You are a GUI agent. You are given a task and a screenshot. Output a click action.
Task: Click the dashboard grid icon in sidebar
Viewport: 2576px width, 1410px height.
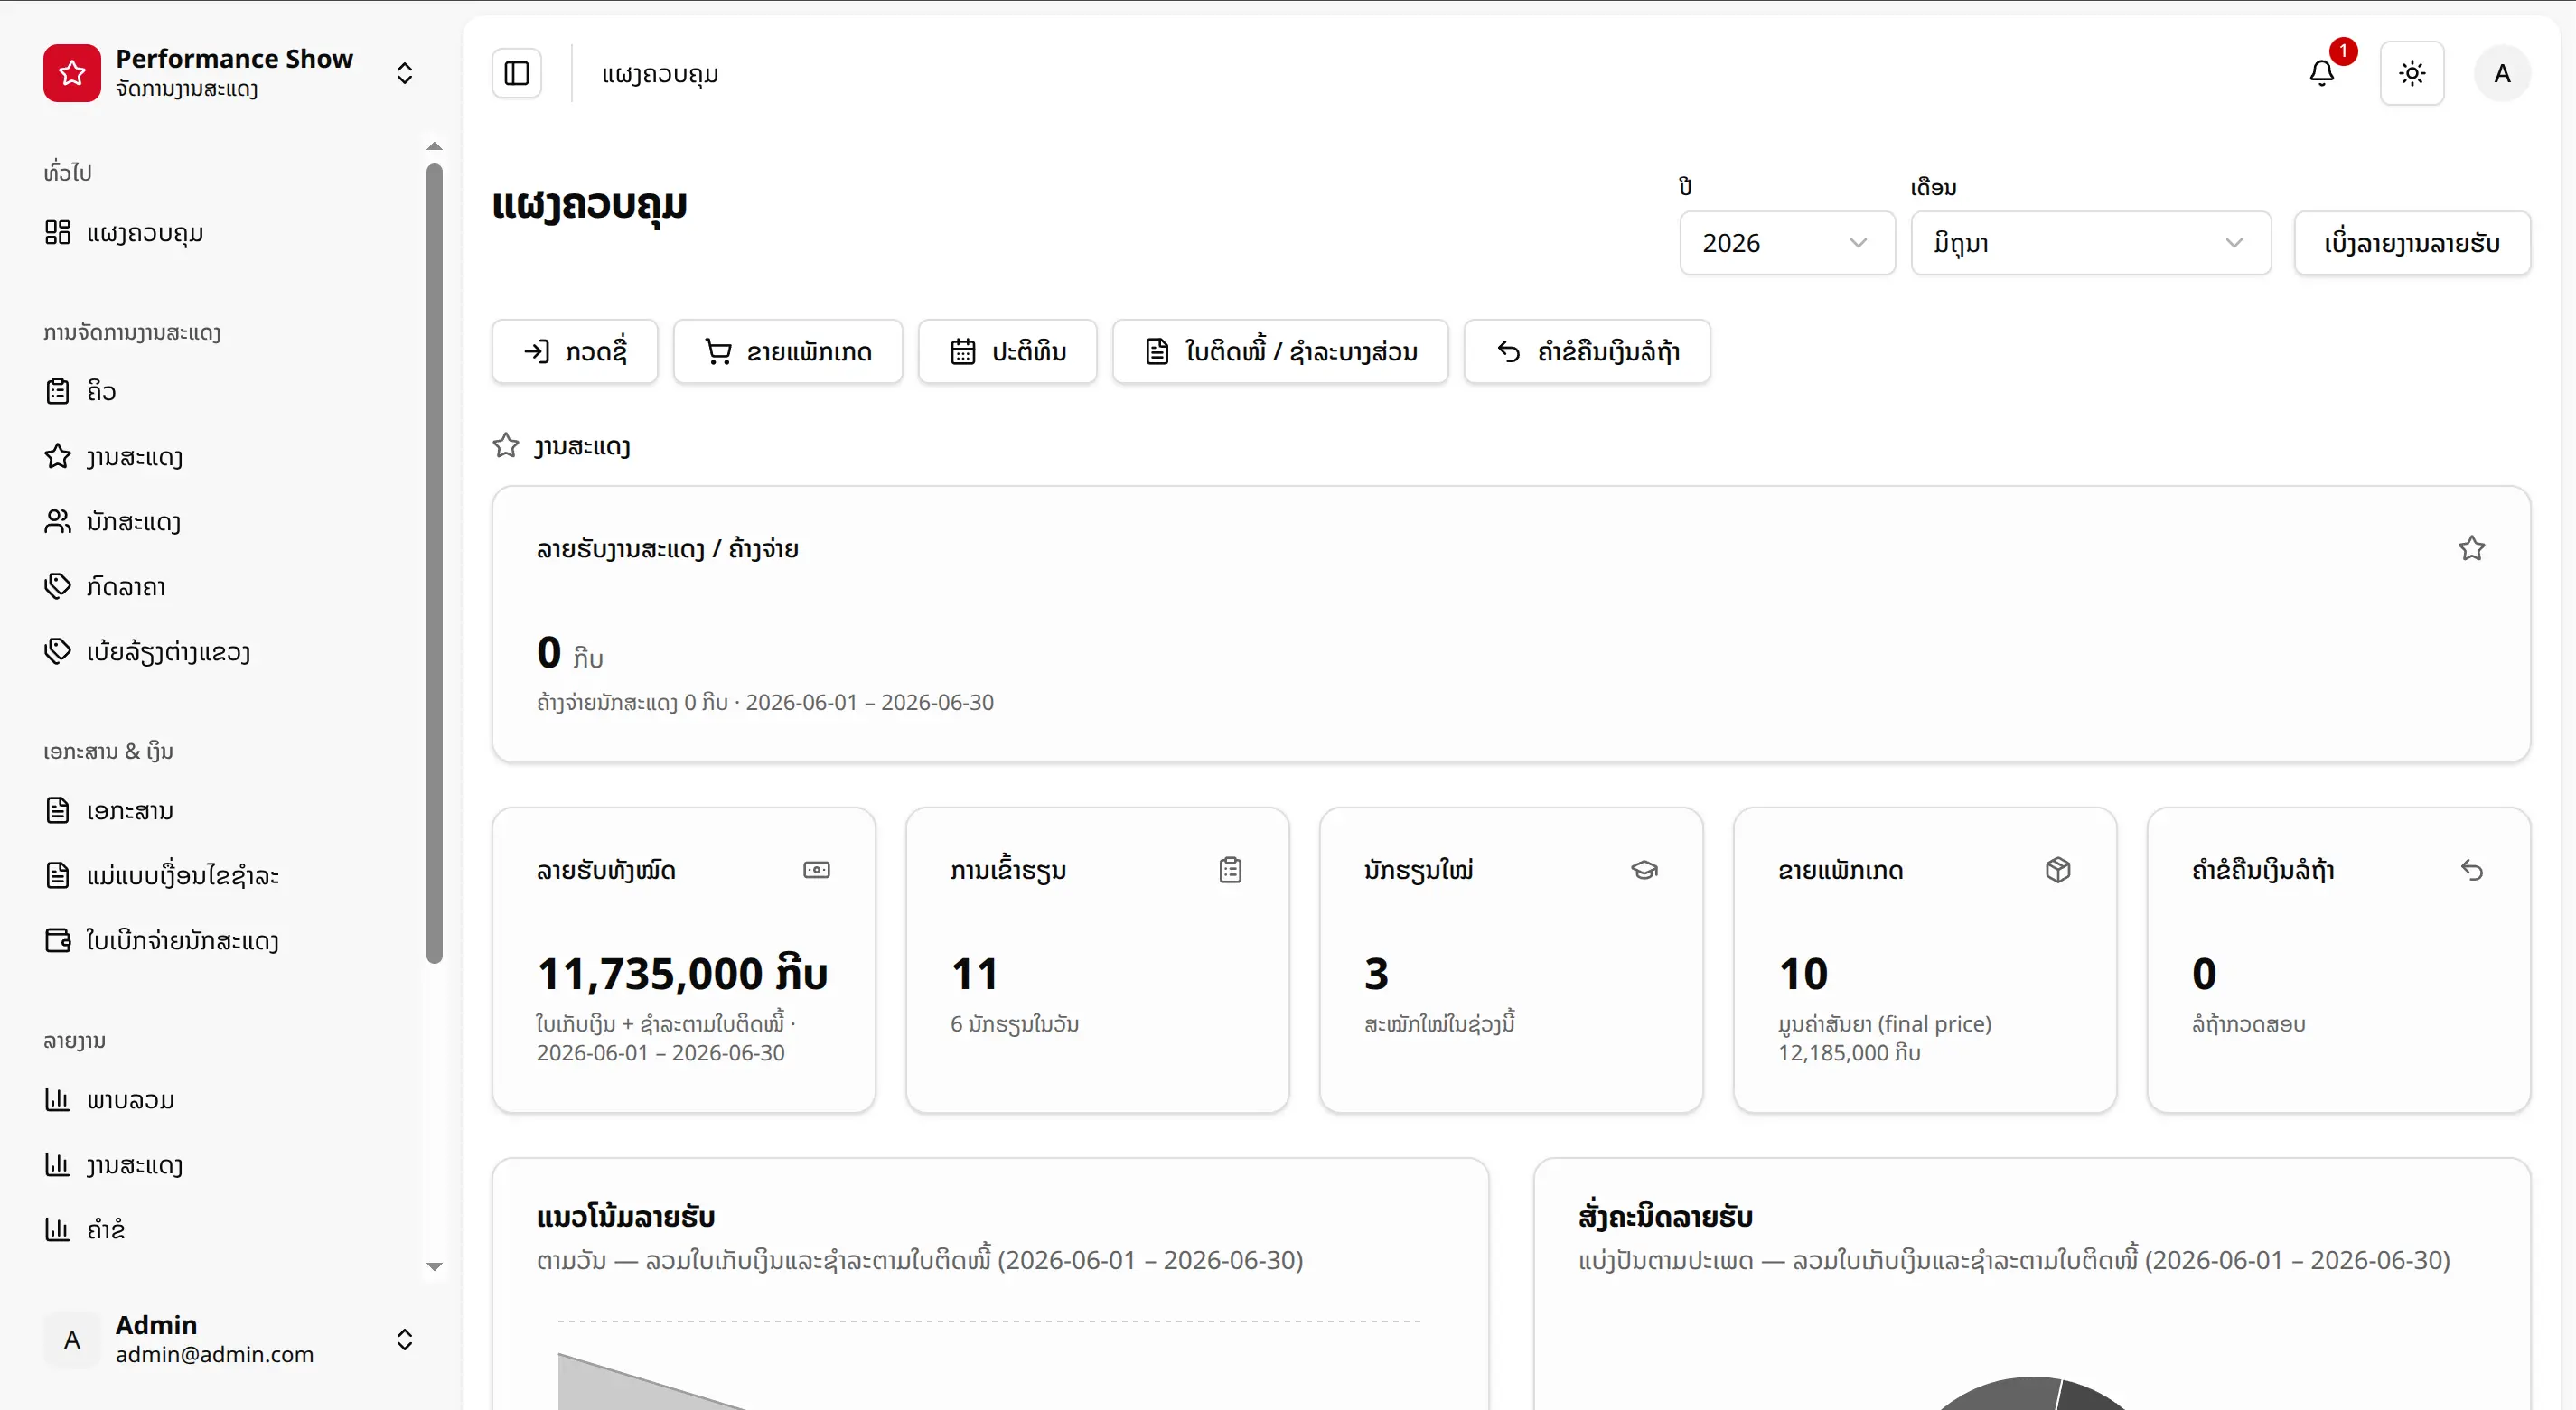tap(58, 233)
